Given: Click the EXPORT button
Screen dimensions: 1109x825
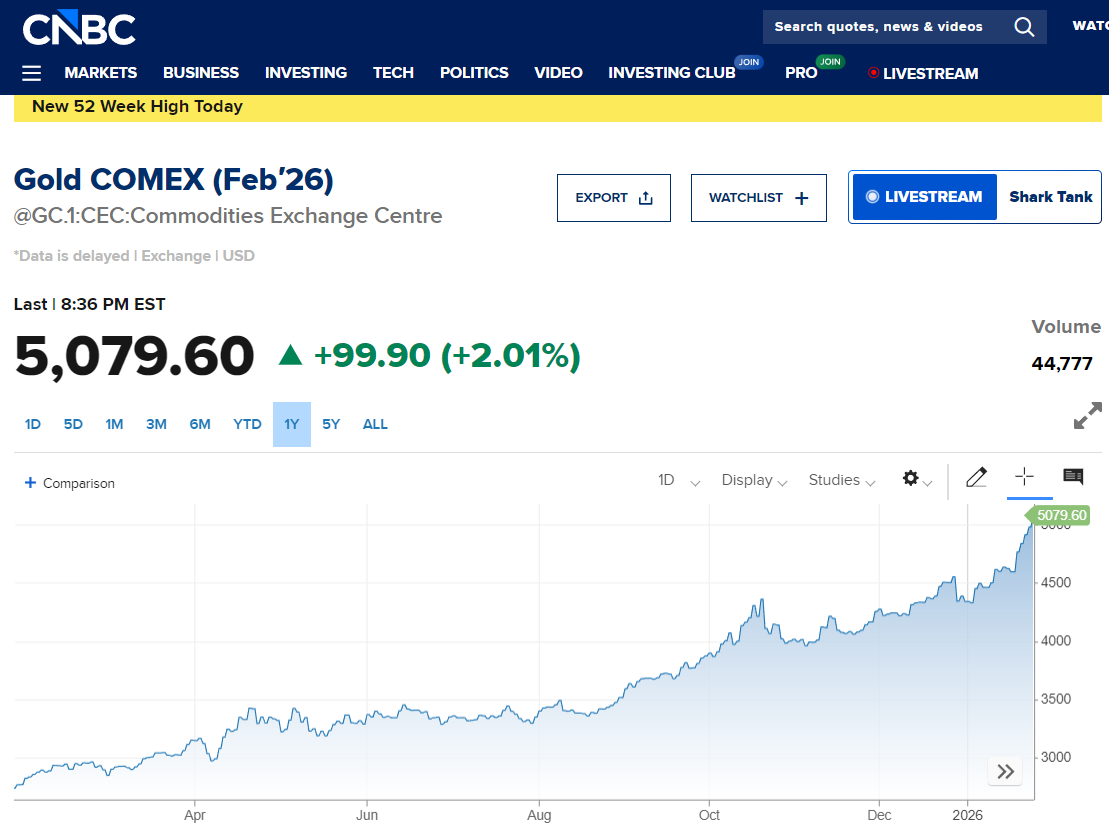Looking at the screenshot, I should [613, 198].
